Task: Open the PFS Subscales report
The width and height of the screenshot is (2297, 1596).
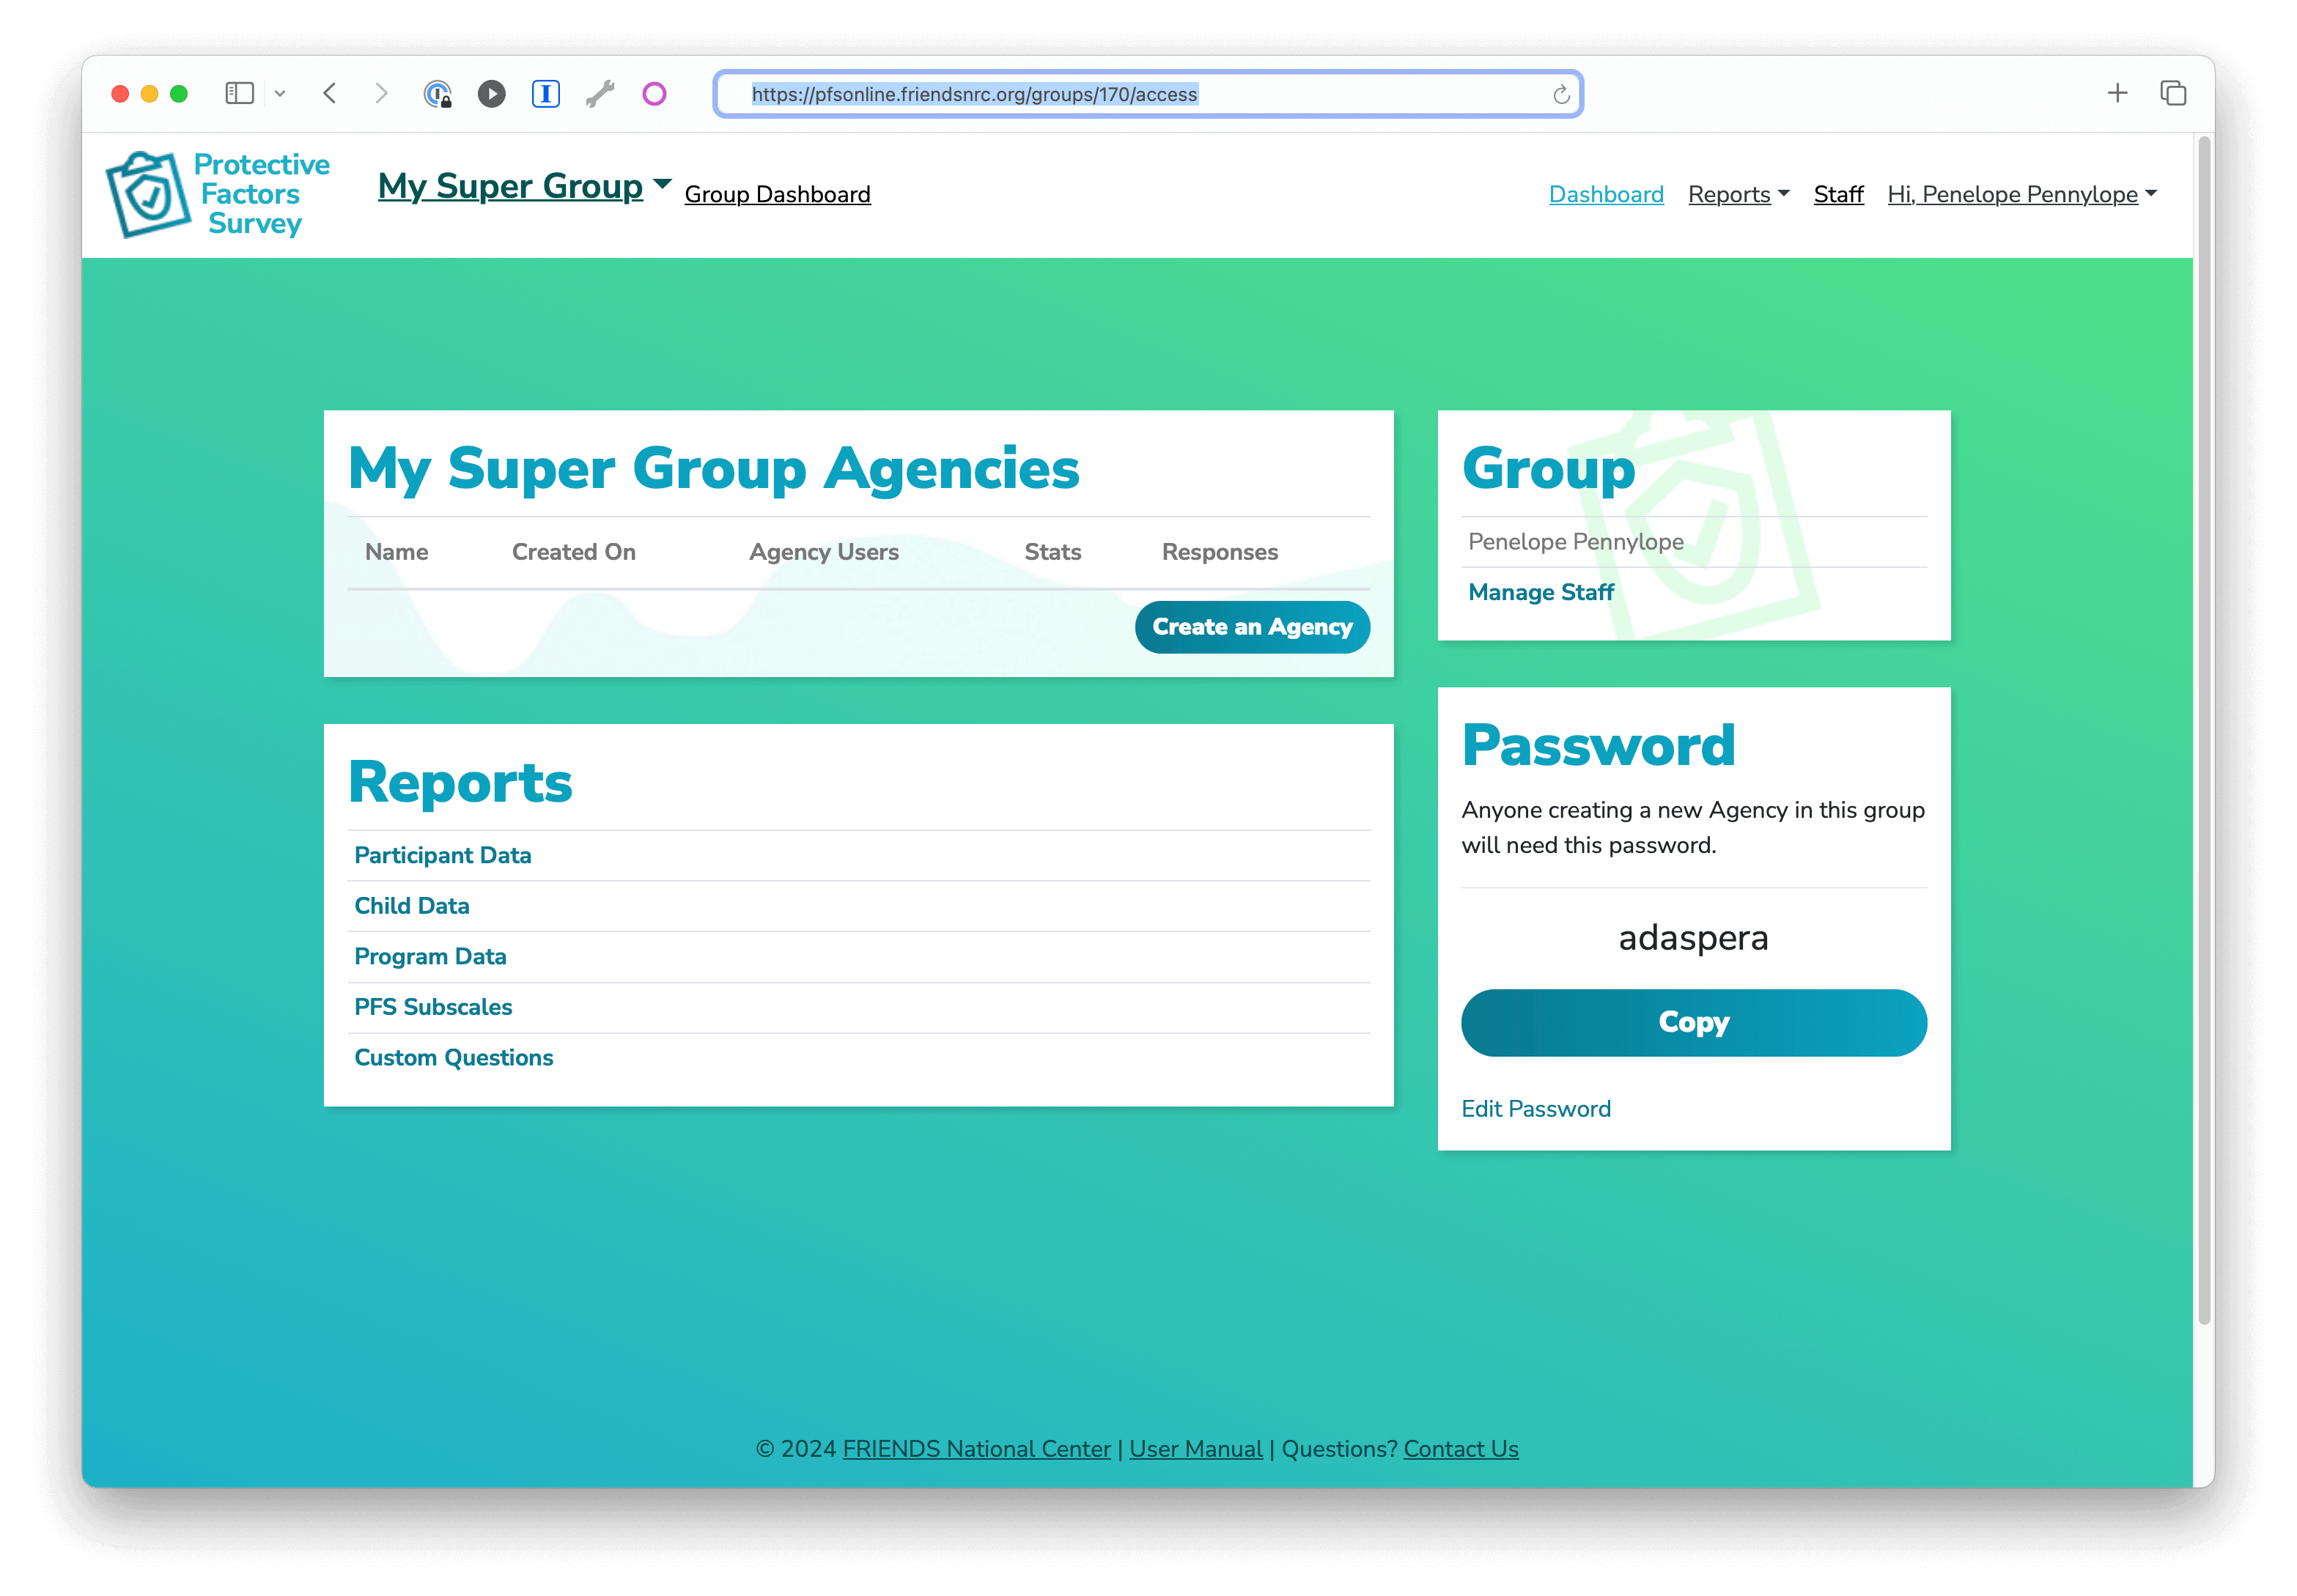Action: tap(433, 1007)
